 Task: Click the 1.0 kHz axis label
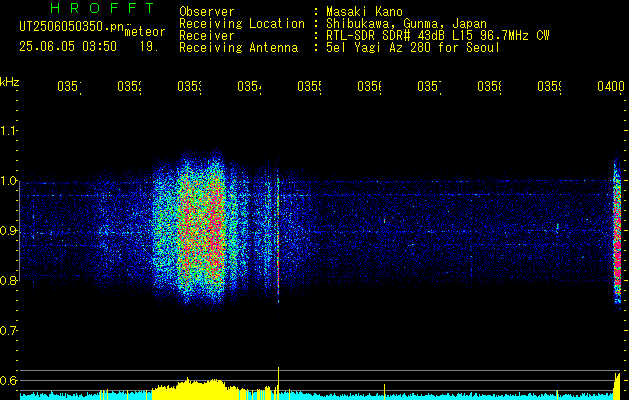8,181
